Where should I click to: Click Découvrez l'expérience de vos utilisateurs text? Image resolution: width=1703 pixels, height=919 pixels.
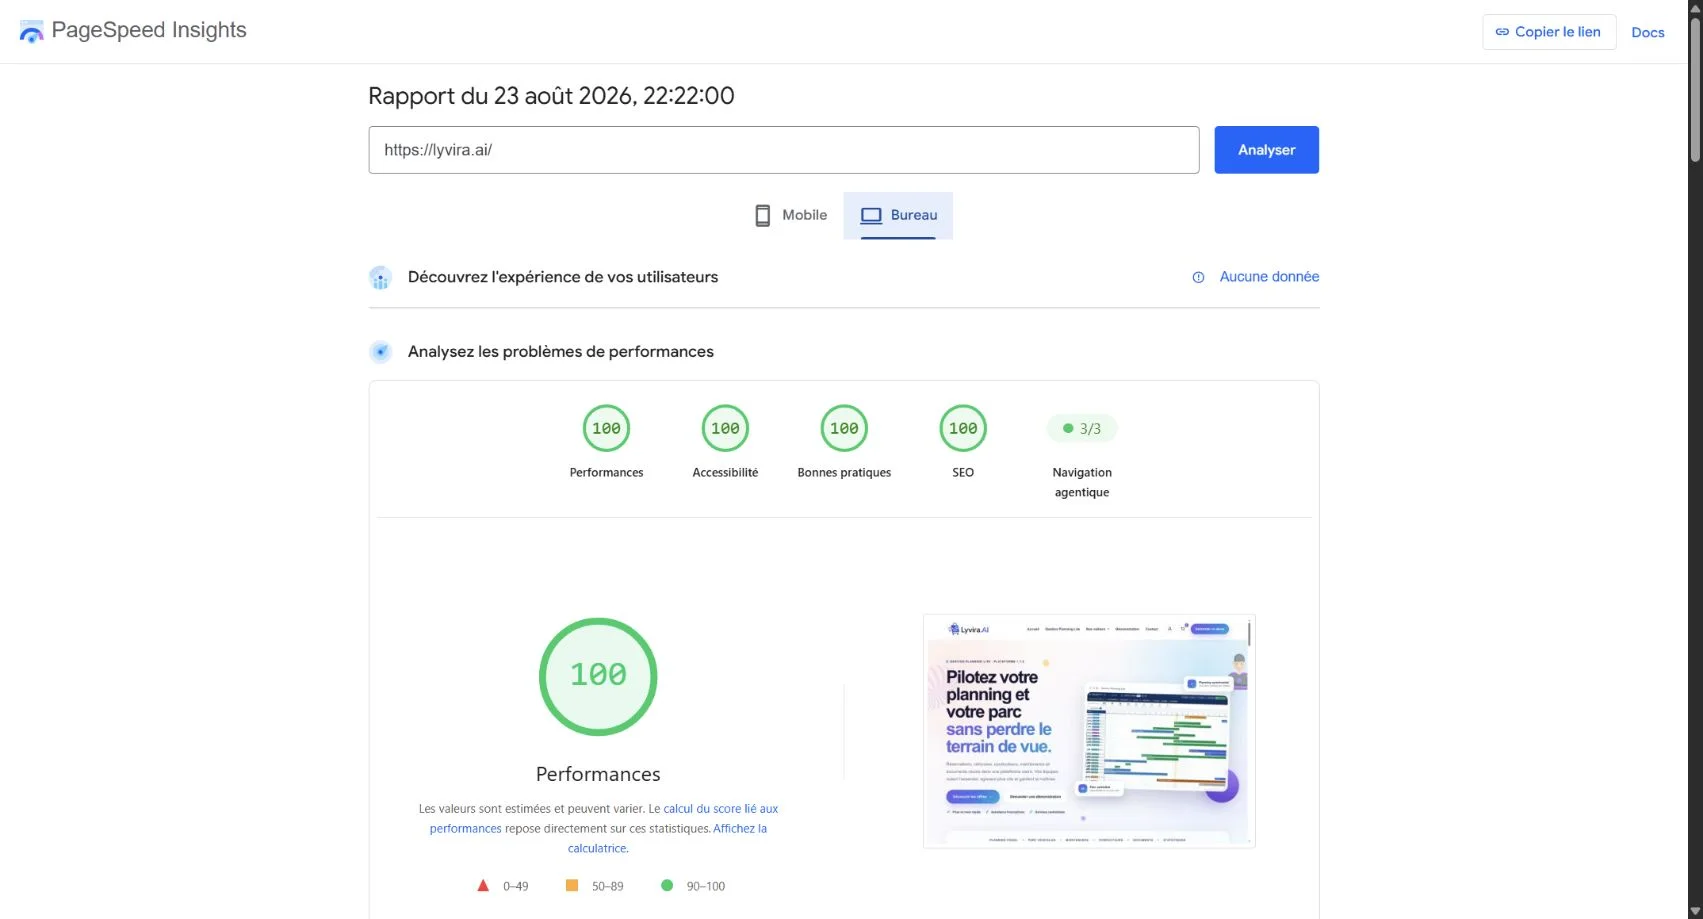click(563, 277)
